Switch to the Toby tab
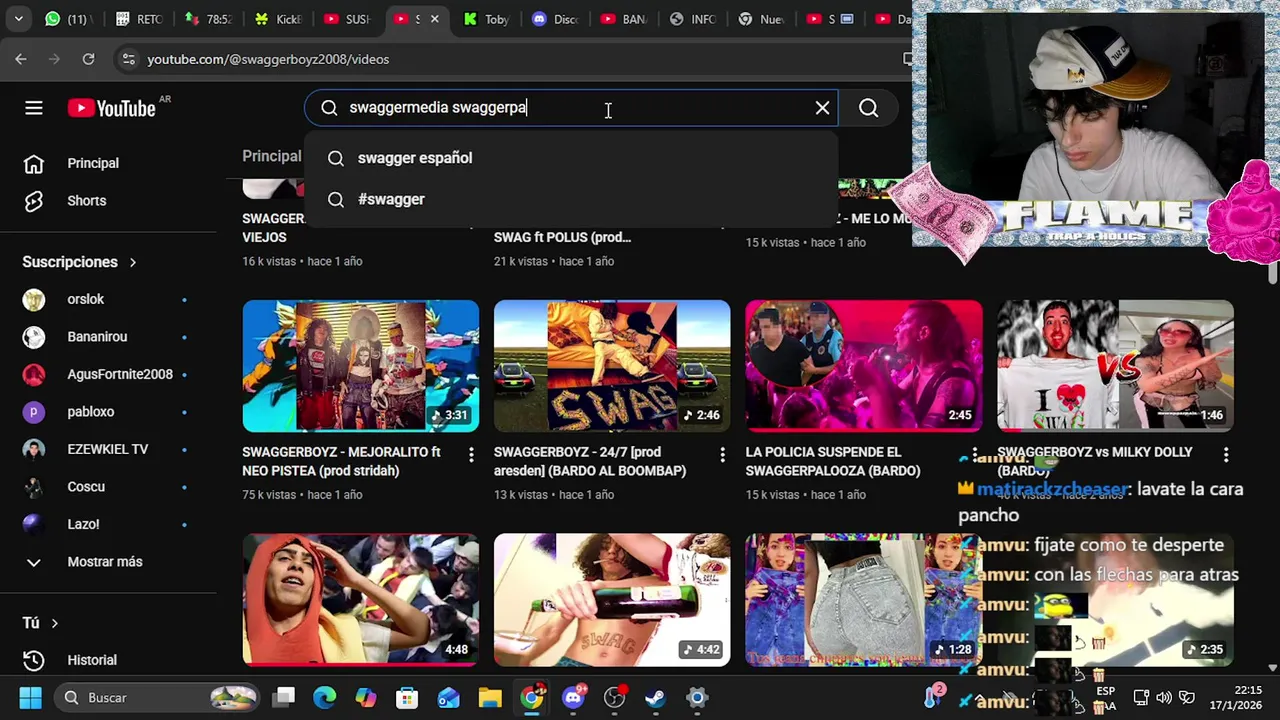This screenshot has height=720, width=1280. click(487, 19)
